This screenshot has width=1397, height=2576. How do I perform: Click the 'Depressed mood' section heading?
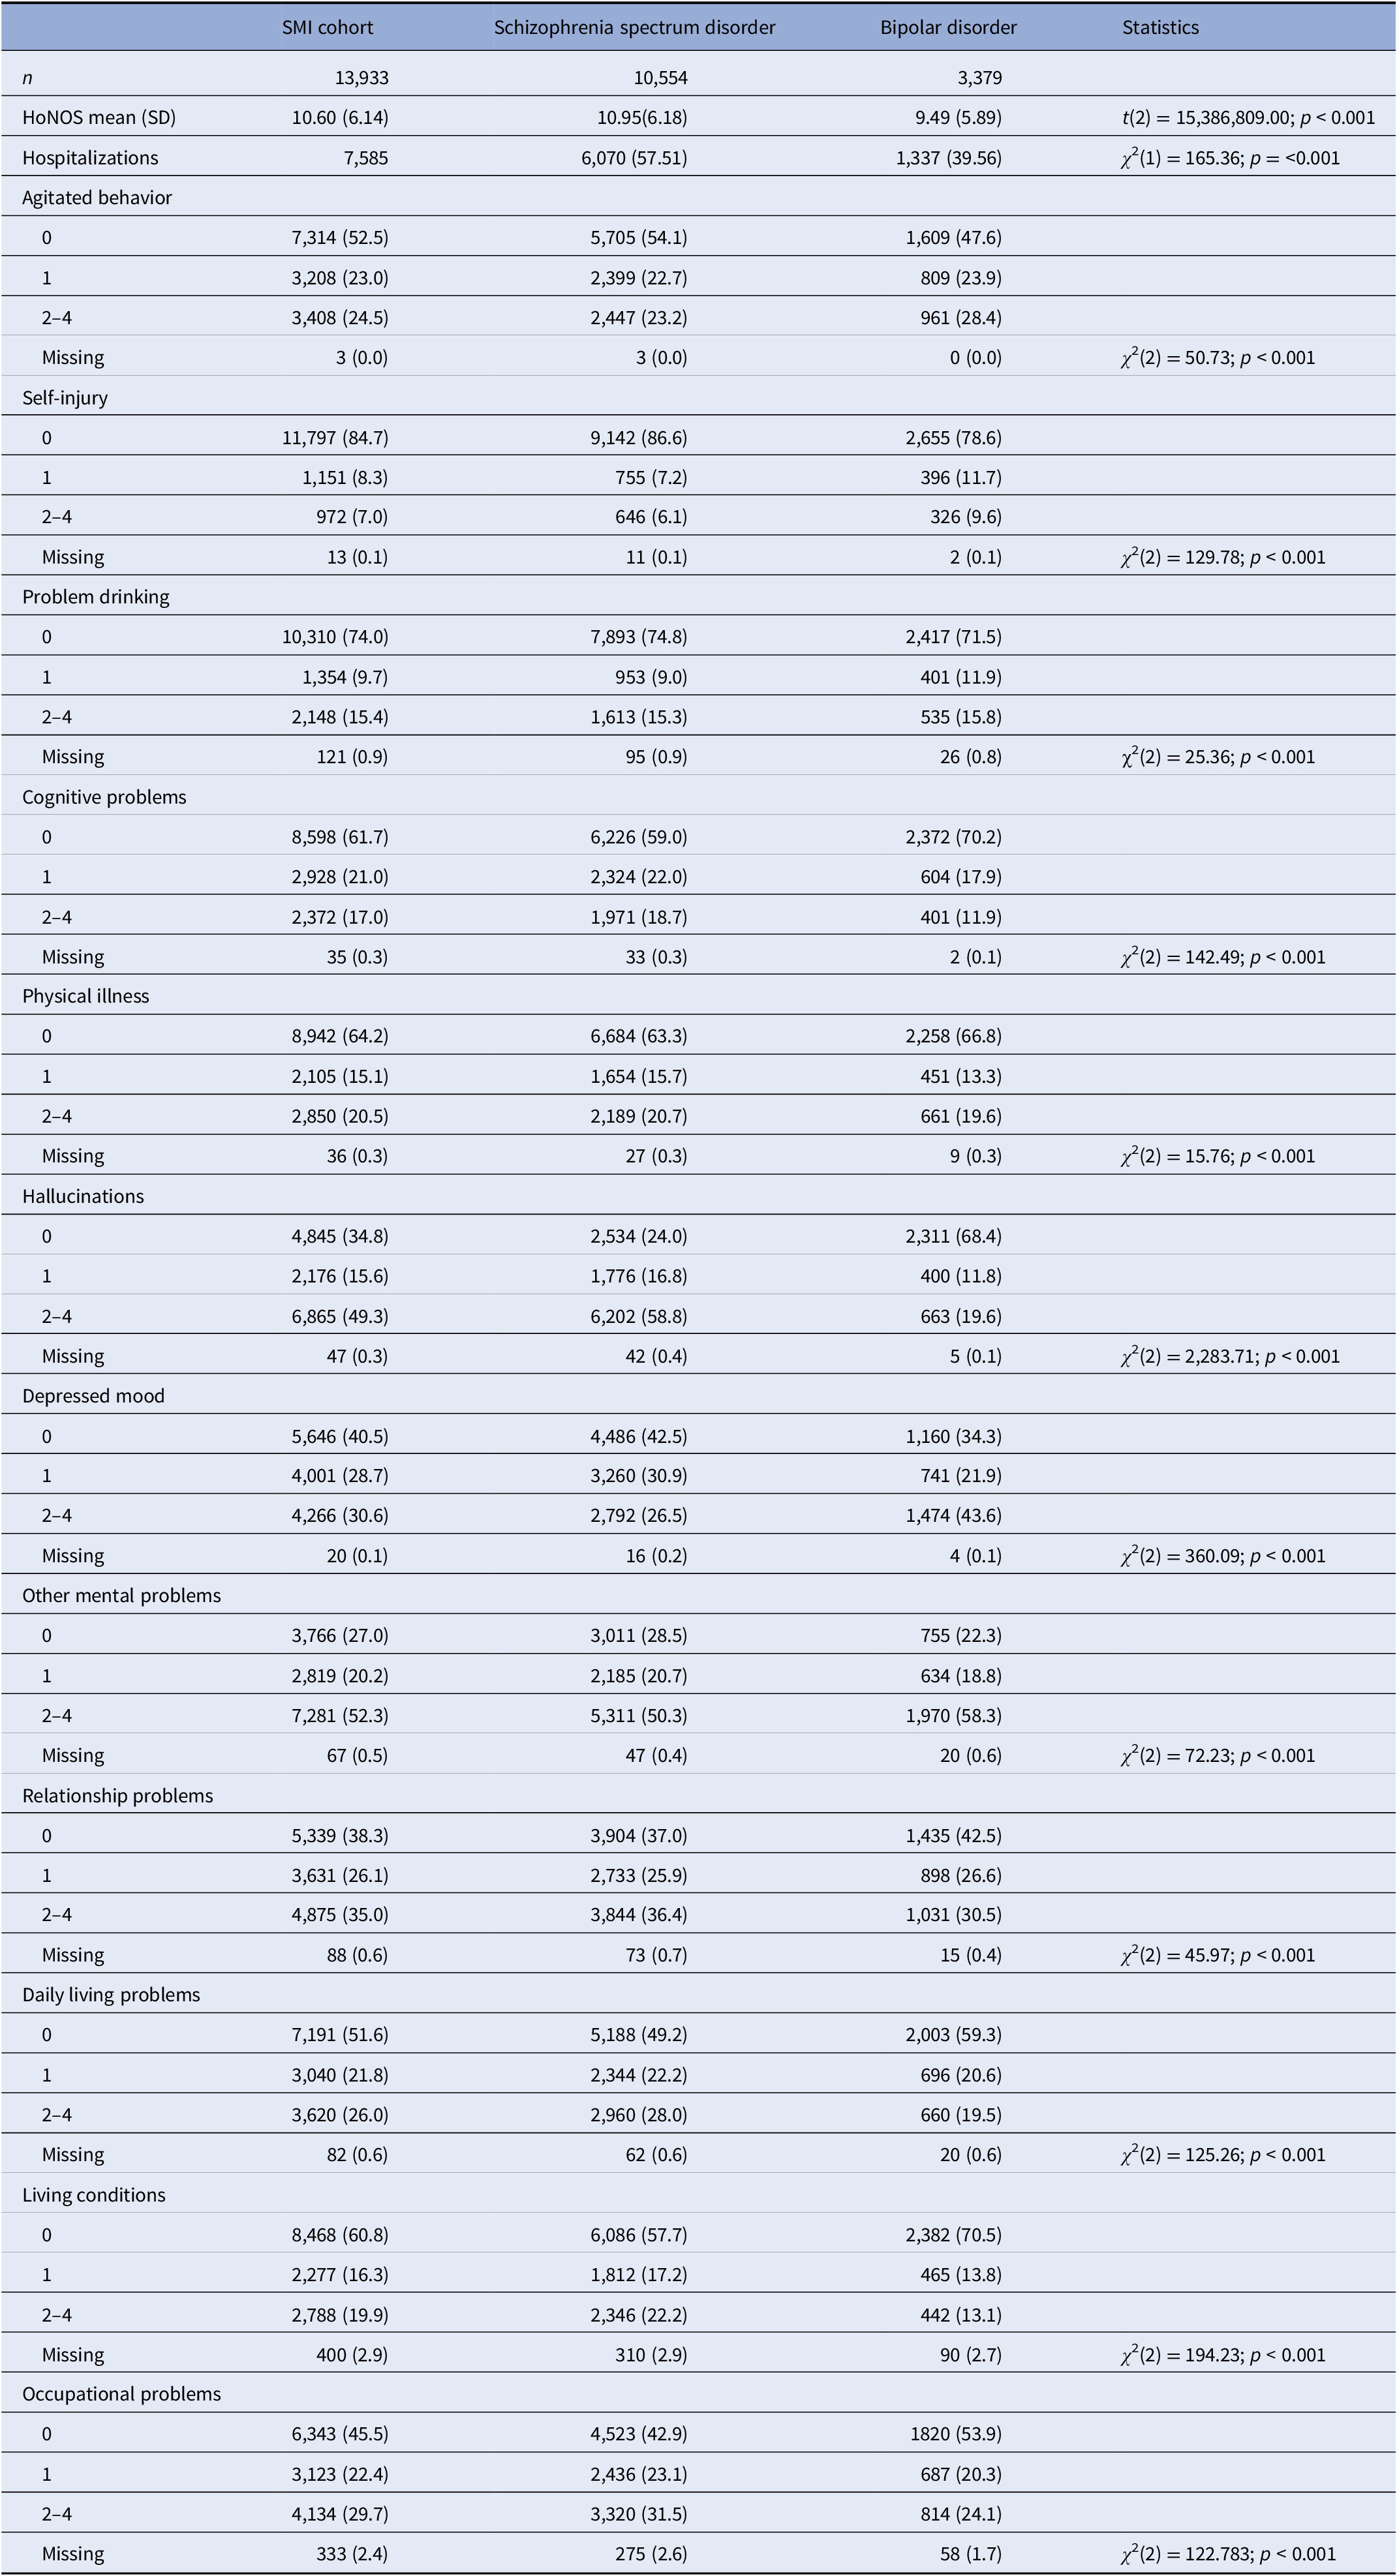coord(93,1396)
